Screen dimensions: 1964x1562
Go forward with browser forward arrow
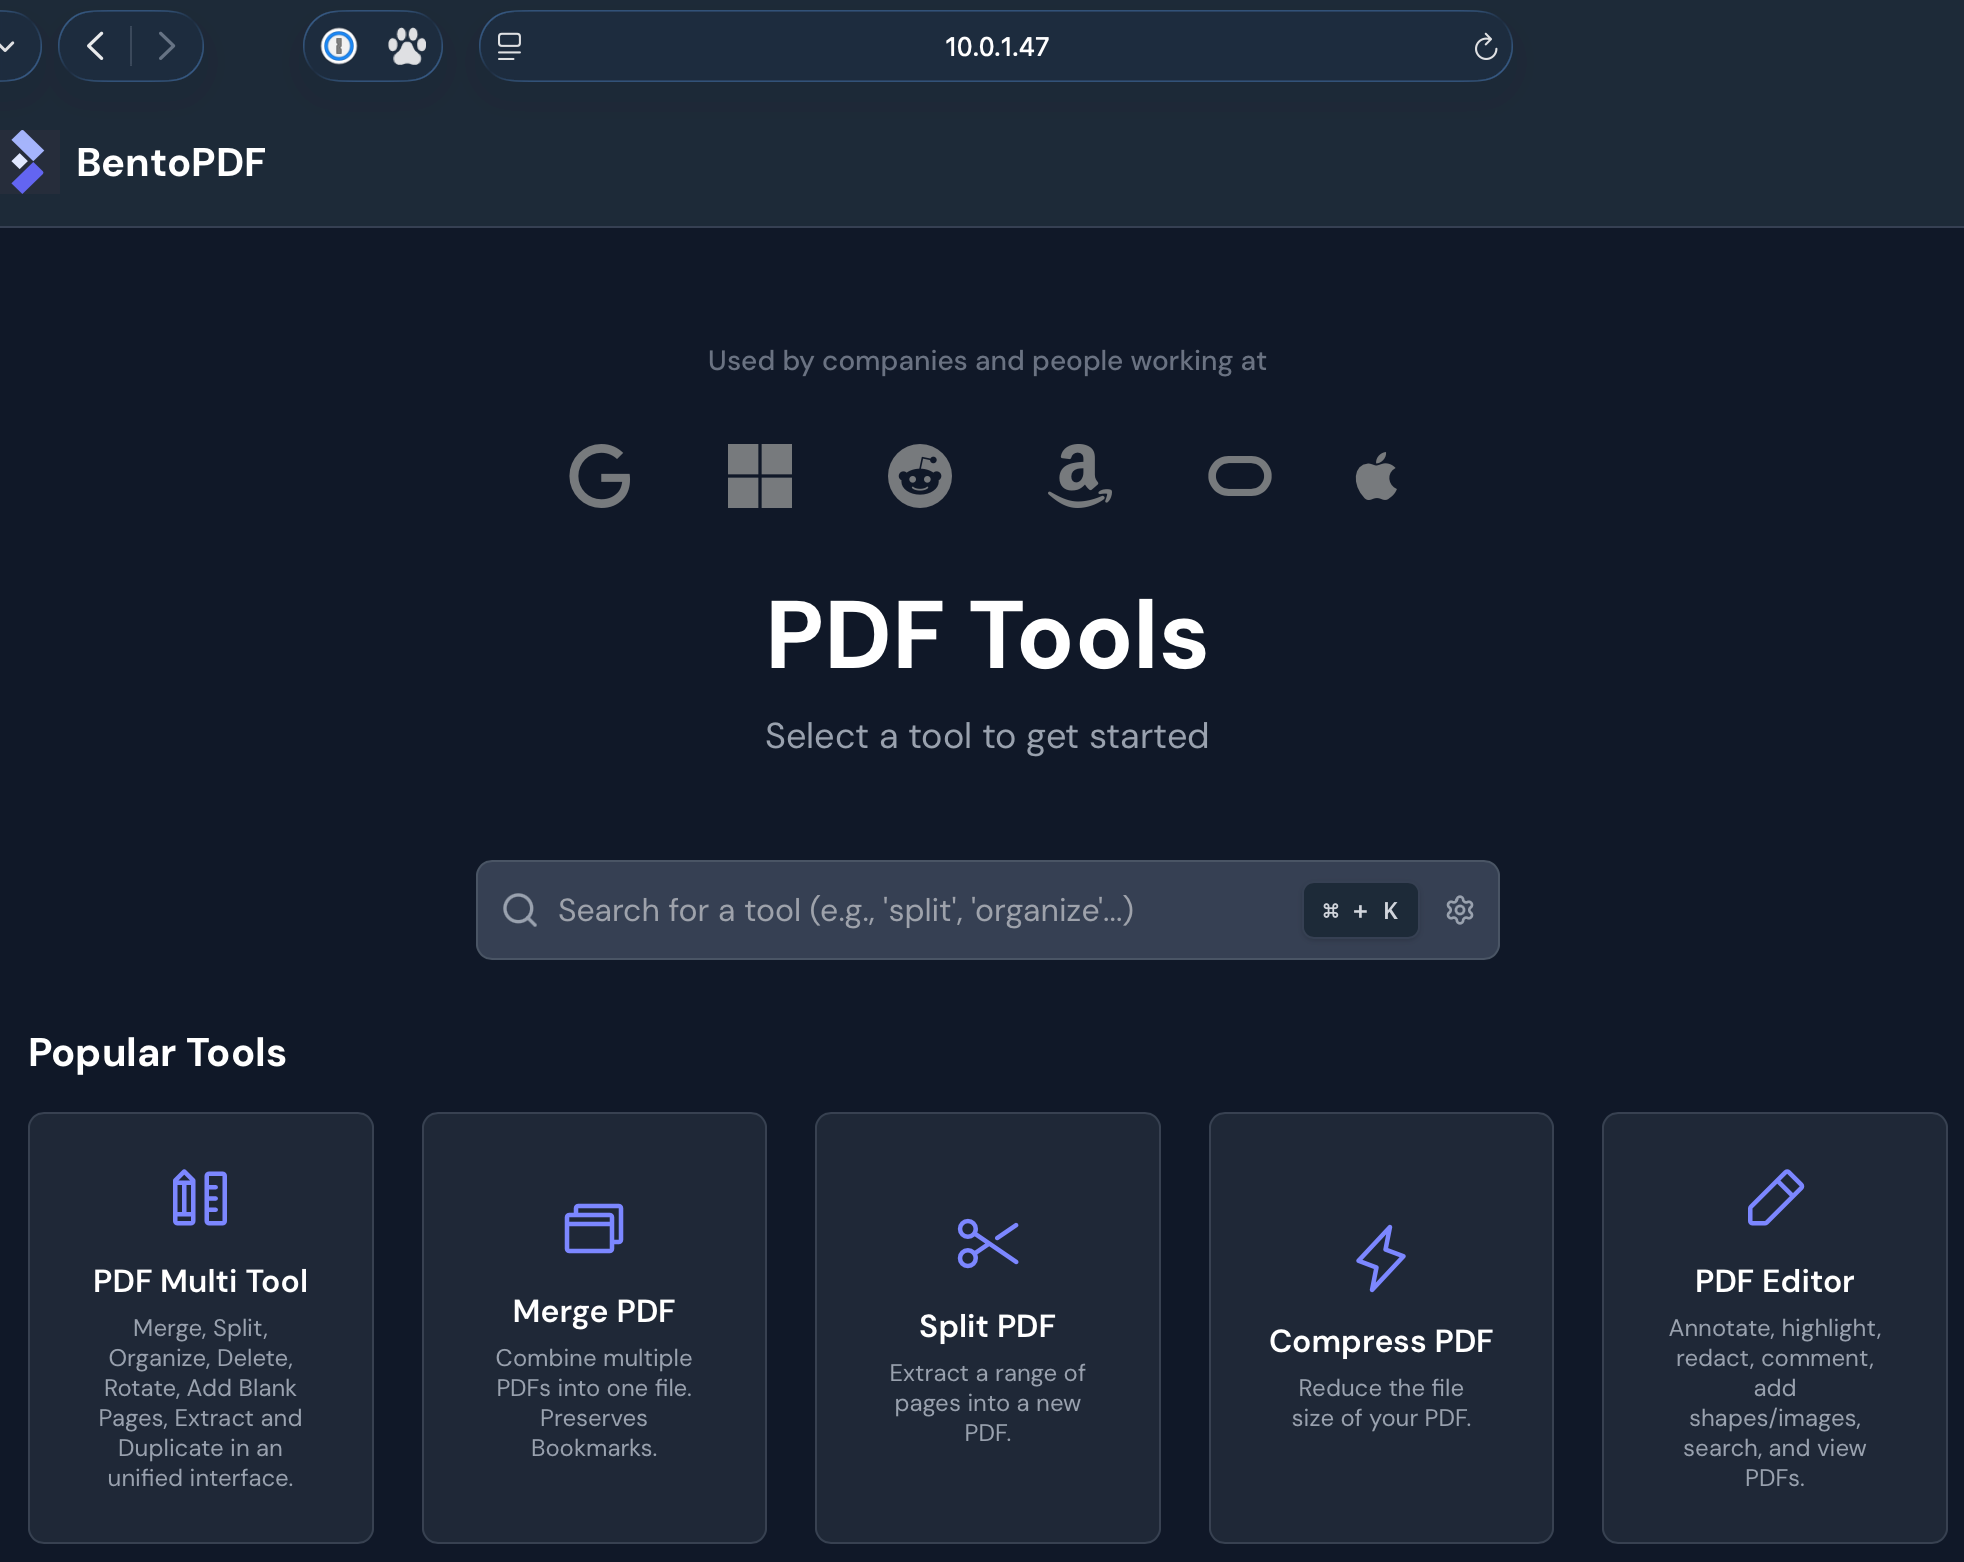click(x=166, y=46)
